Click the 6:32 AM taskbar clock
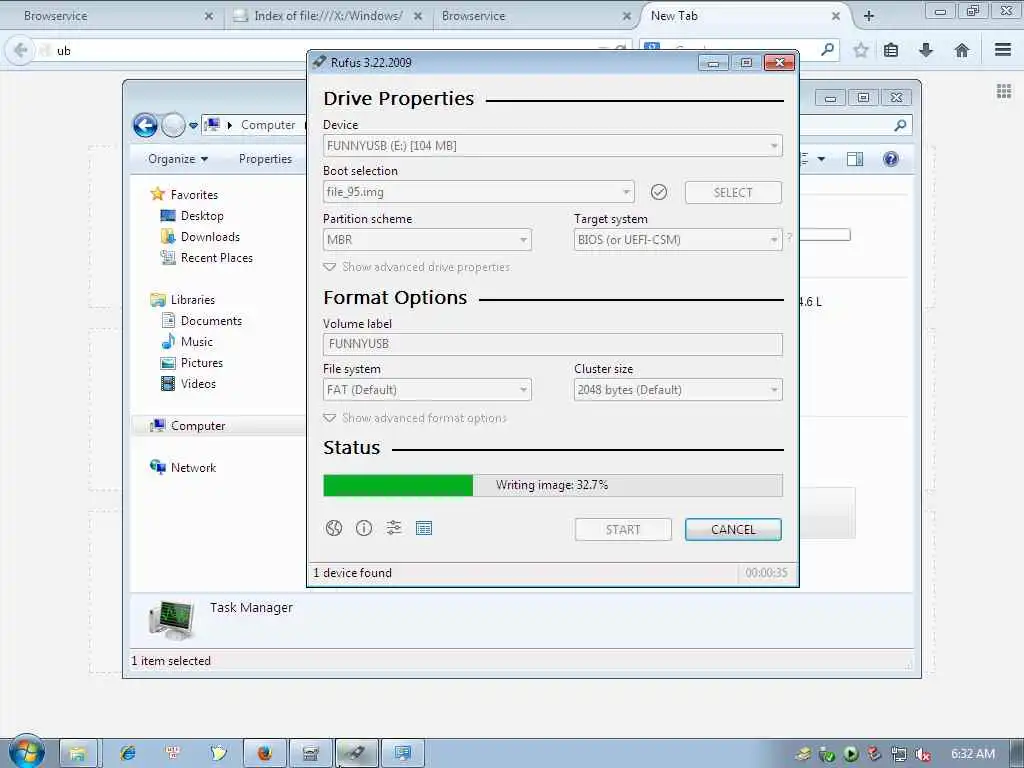 (x=972, y=754)
